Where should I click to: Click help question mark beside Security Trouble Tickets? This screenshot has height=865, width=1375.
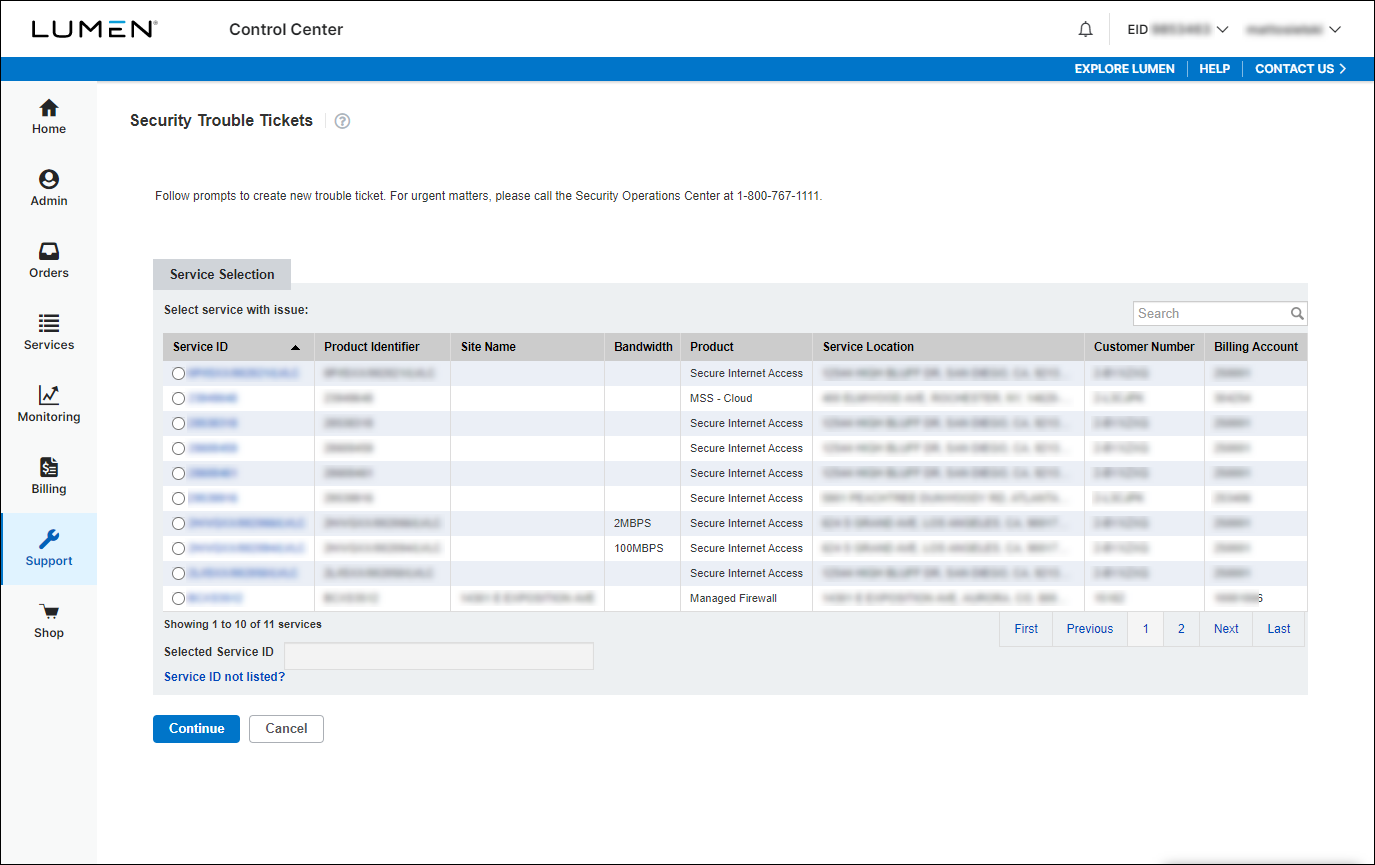342,121
